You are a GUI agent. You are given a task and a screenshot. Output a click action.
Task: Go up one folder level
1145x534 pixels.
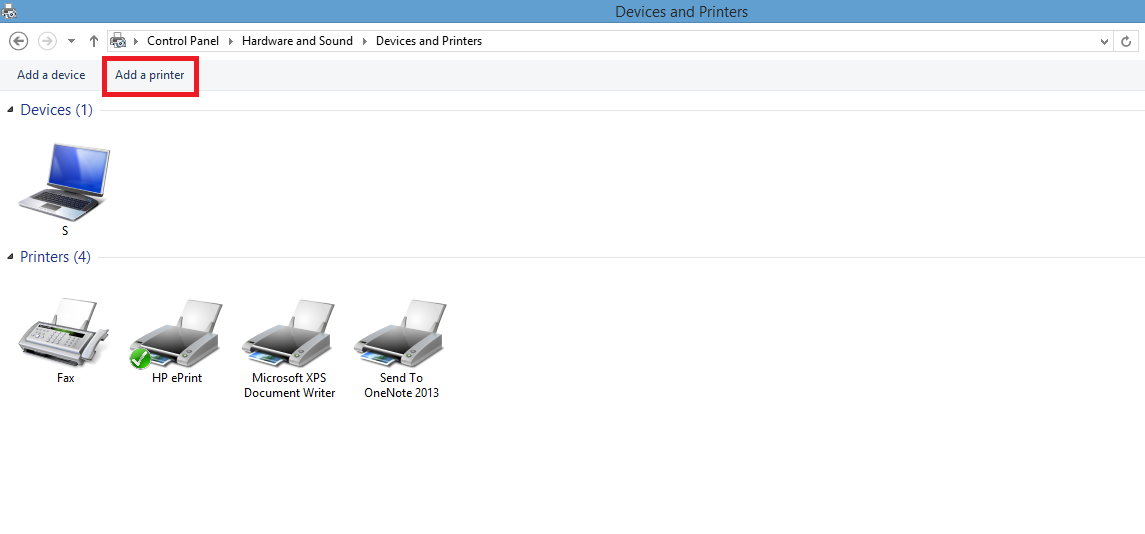(x=94, y=41)
